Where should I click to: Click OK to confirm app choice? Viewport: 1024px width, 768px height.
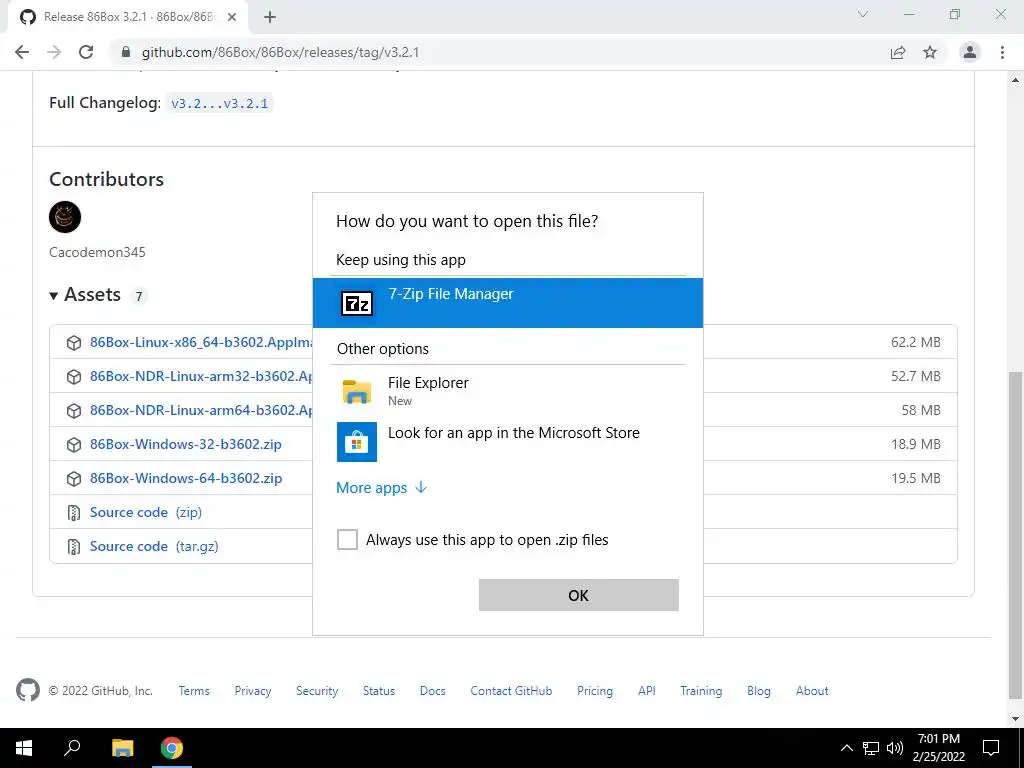(x=579, y=595)
